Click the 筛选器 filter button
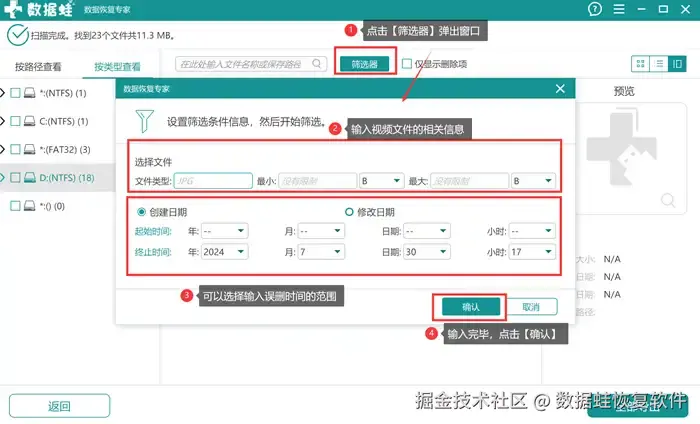Image resolution: width=700 pixels, height=424 pixels. [x=364, y=64]
